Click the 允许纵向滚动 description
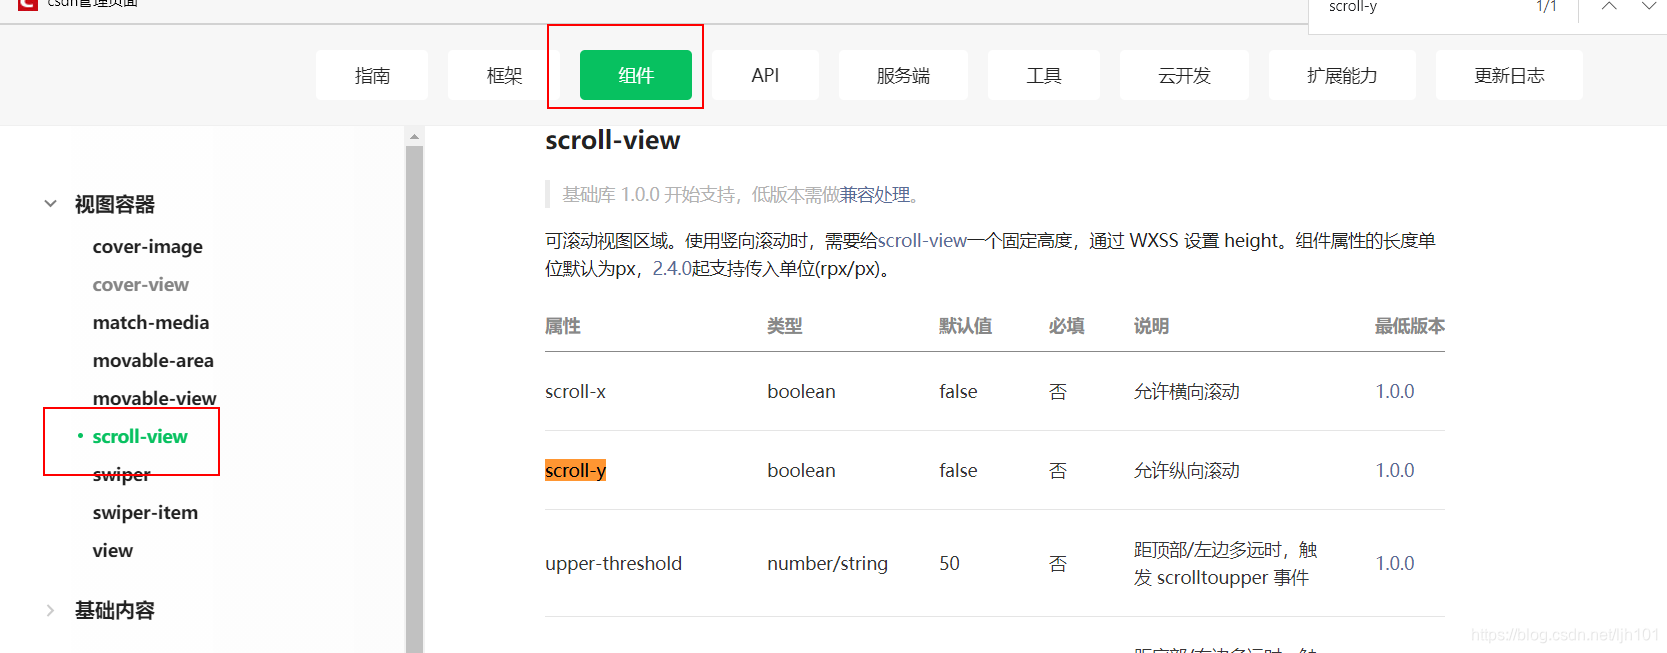The height and width of the screenshot is (653, 1667). pyautogui.click(x=1187, y=470)
